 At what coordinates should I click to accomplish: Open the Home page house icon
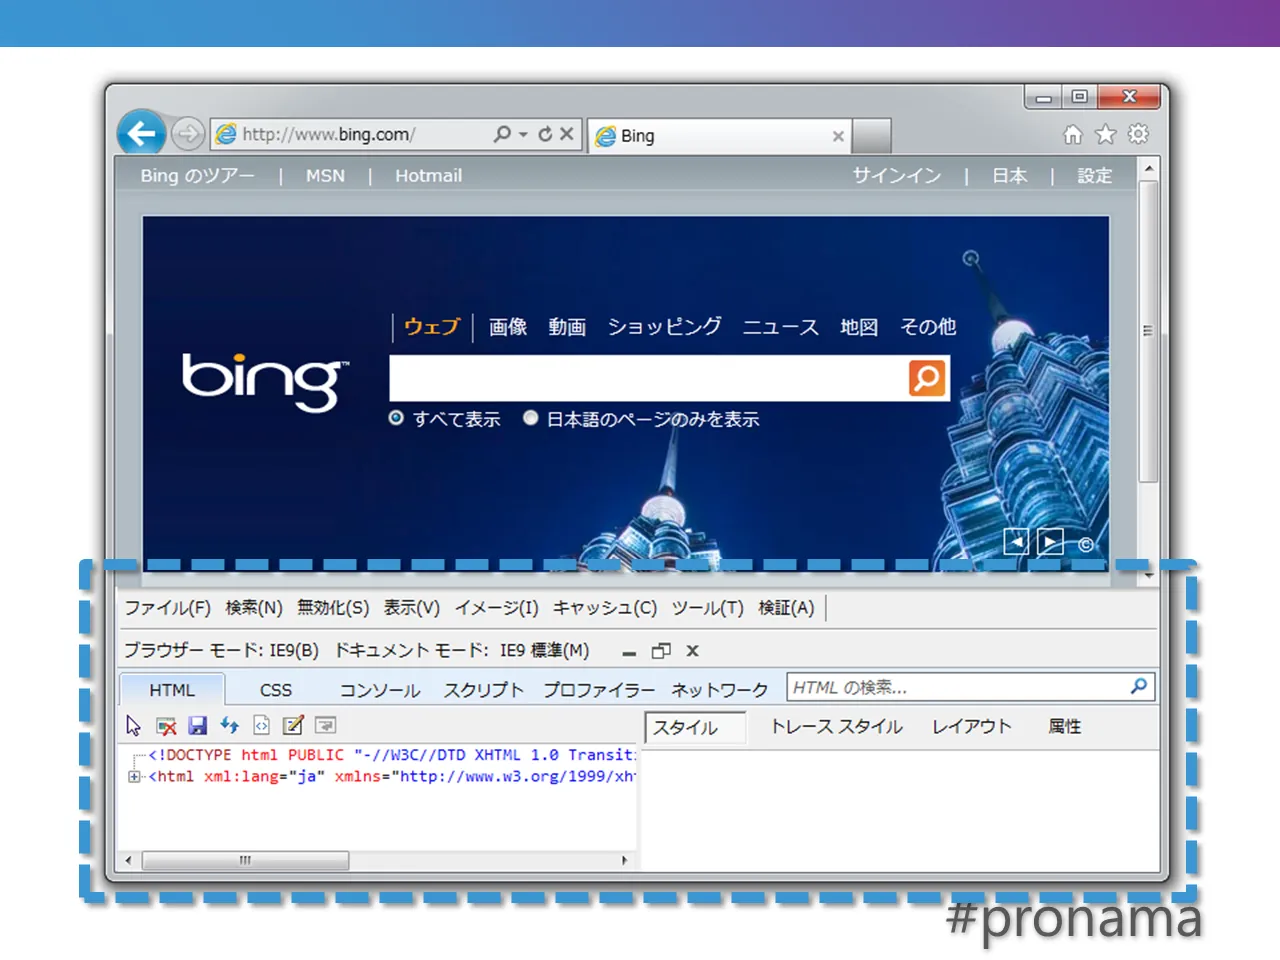(x=1073, y=134)
